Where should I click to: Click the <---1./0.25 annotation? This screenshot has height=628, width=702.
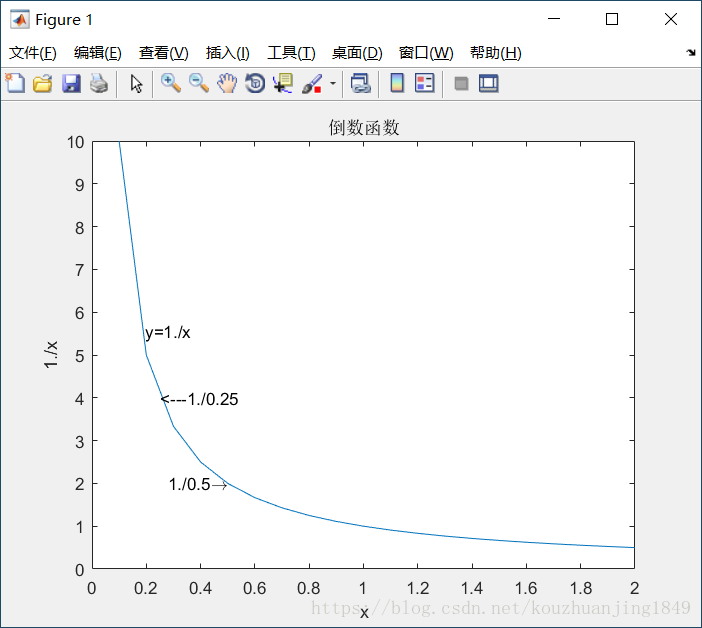point(200,399)
